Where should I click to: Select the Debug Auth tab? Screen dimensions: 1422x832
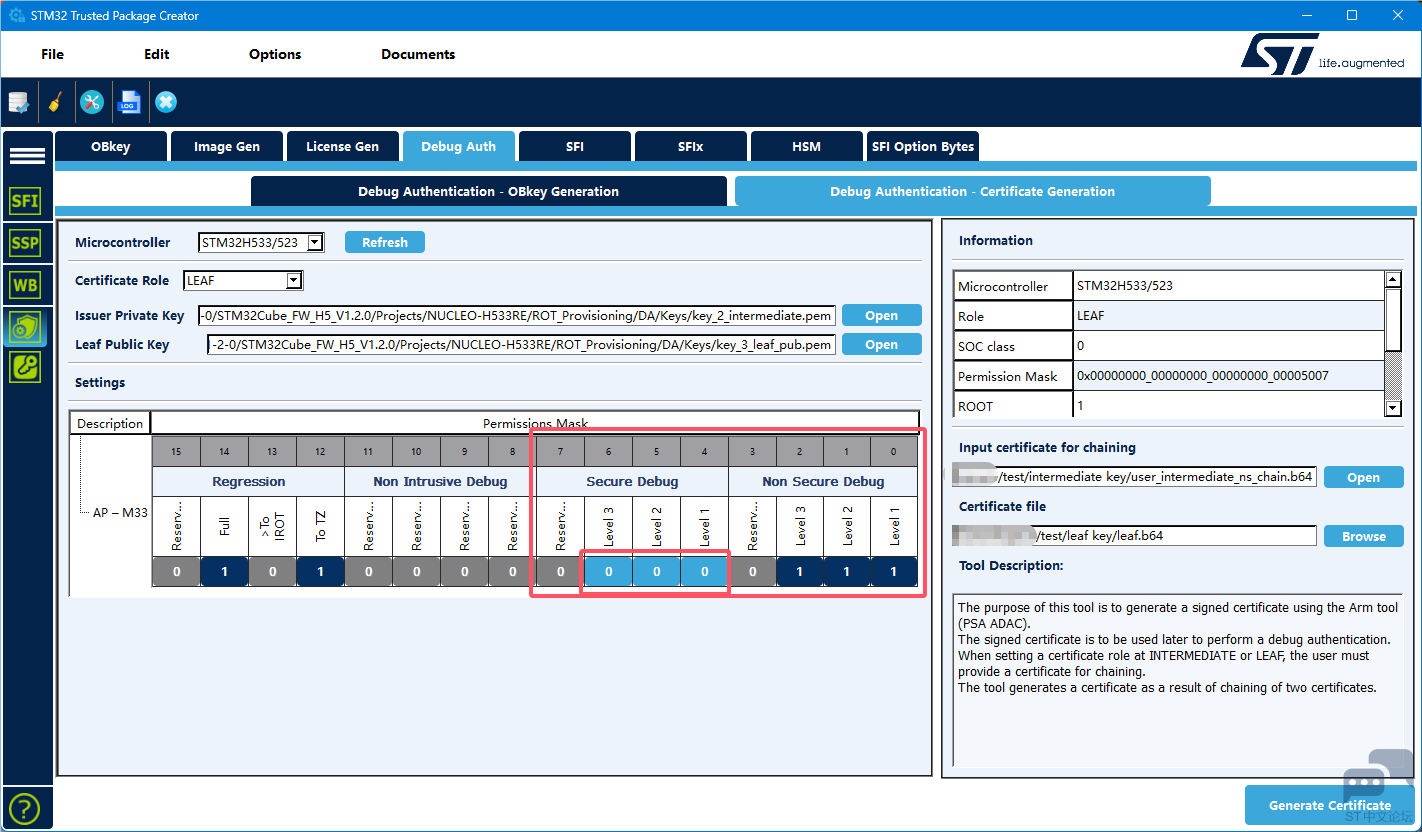(x=459, y=146)
